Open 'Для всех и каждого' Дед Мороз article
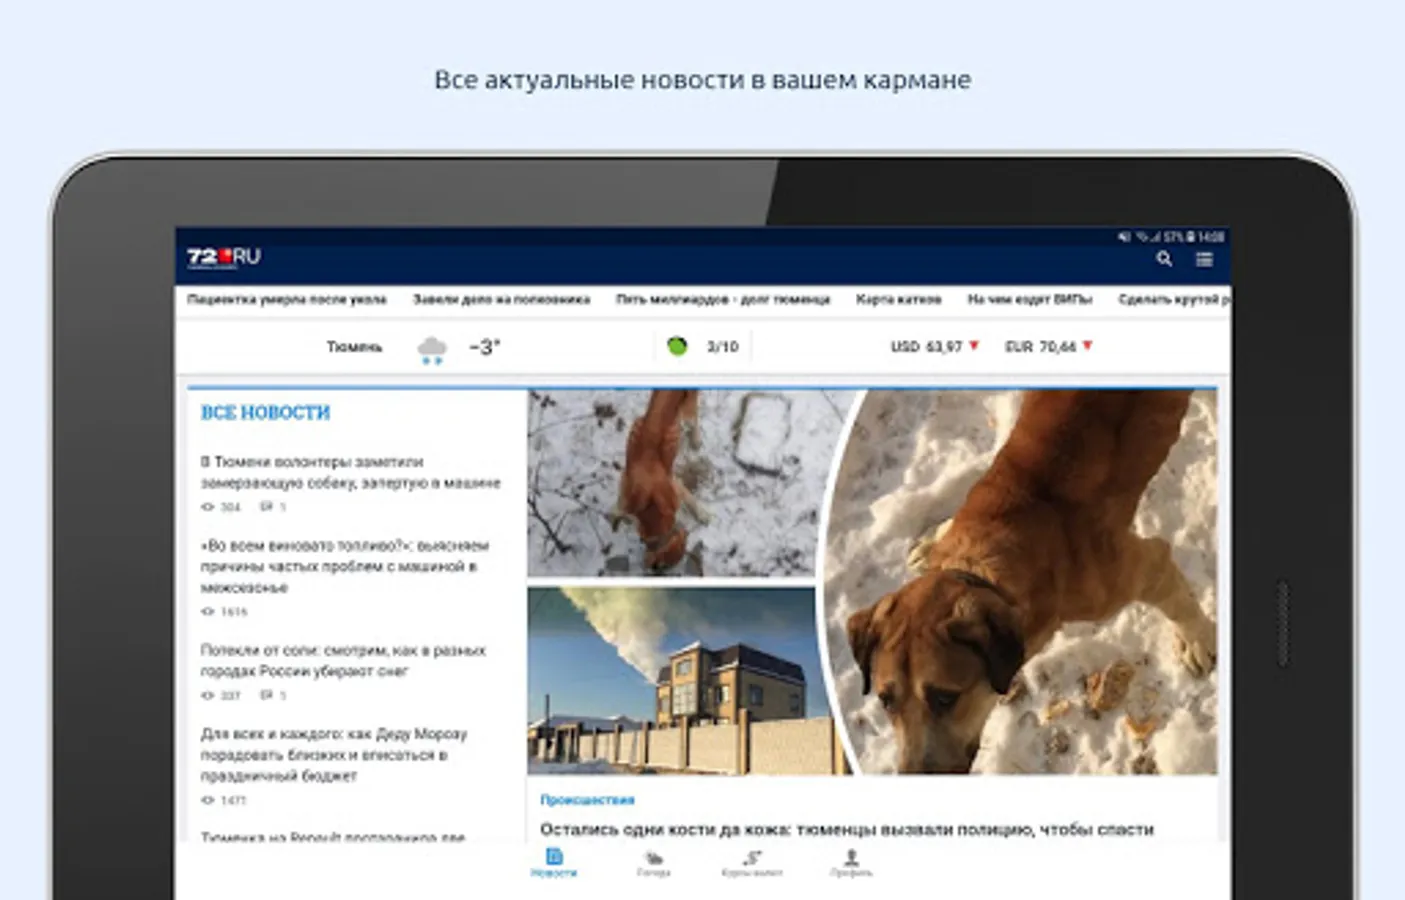The width and height of the screenshot is (1405, 900). (x=334, y=754)
